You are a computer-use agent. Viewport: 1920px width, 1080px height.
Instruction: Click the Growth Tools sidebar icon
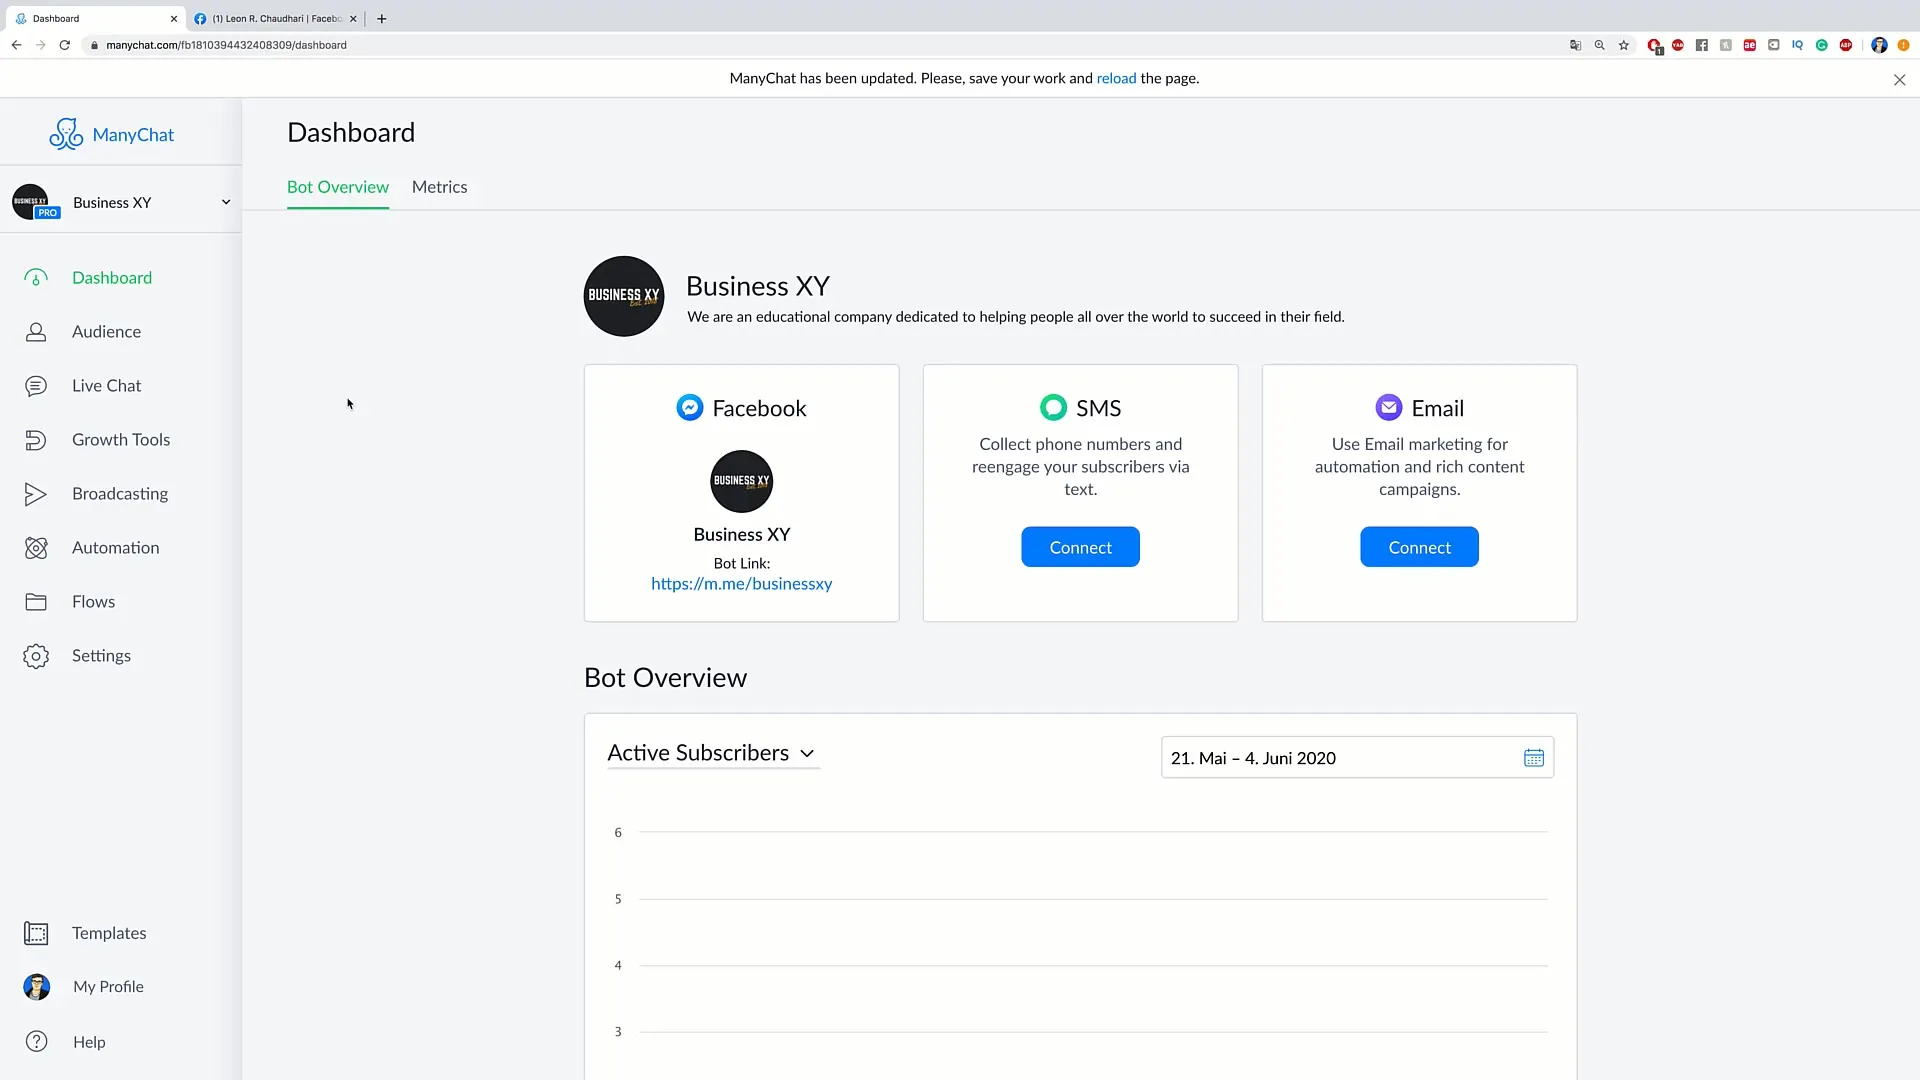click(36, 439)
